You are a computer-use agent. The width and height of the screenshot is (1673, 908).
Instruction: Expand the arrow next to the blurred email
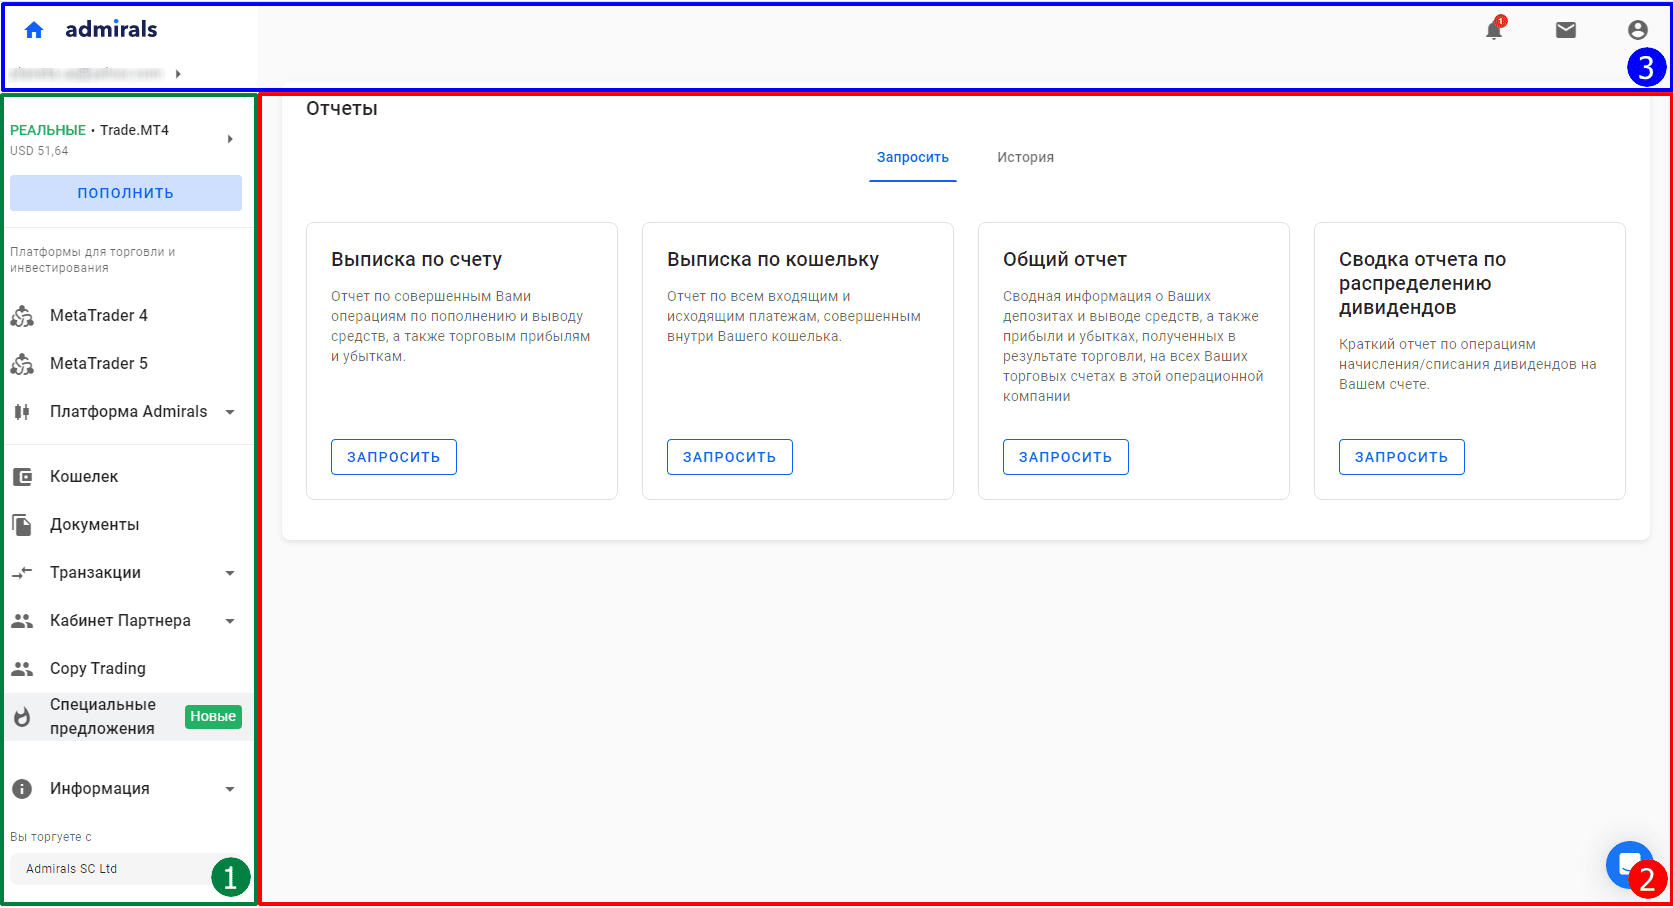coord(178,74)
